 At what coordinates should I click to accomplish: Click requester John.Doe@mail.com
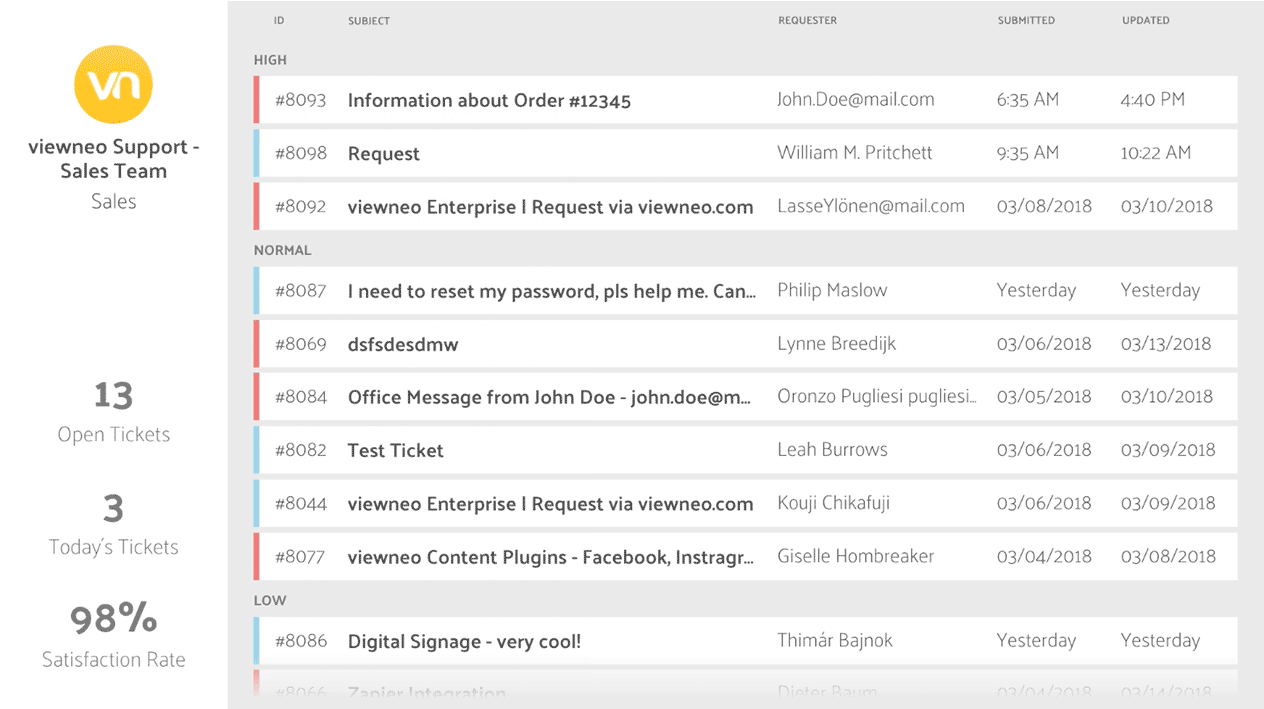[856, 99]
